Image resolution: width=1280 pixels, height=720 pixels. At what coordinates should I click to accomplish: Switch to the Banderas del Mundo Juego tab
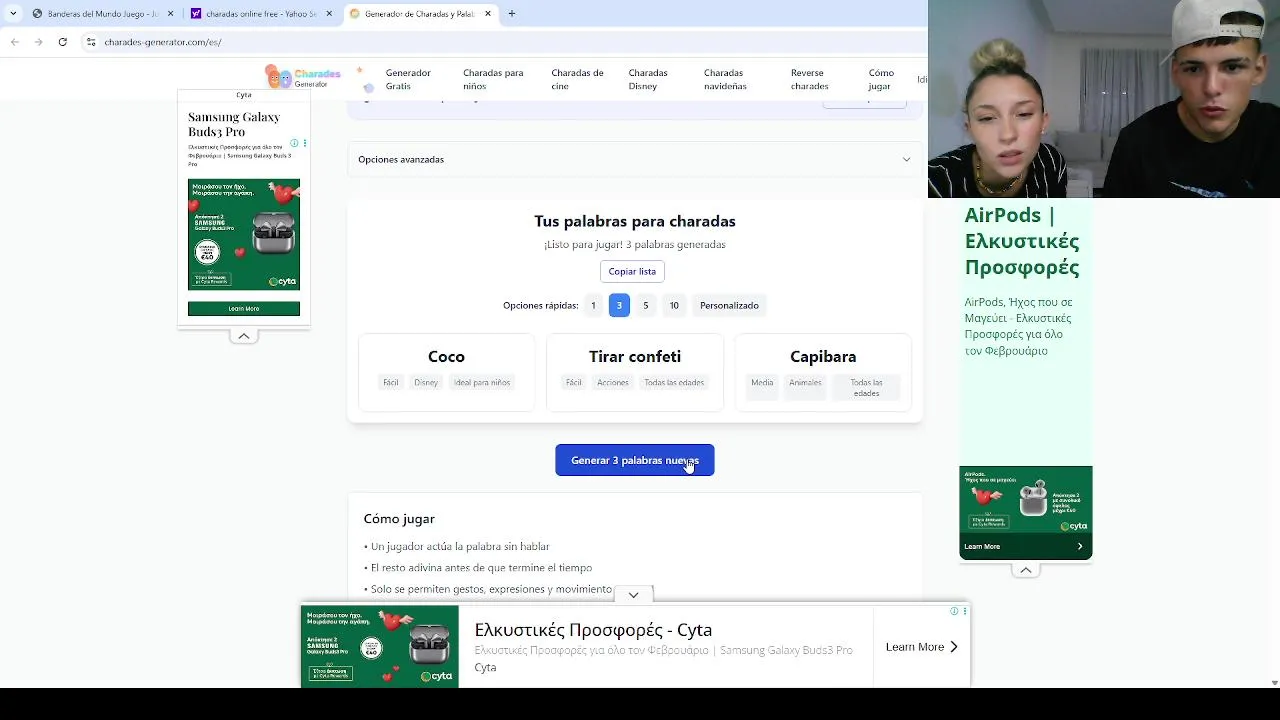(103, 14)
